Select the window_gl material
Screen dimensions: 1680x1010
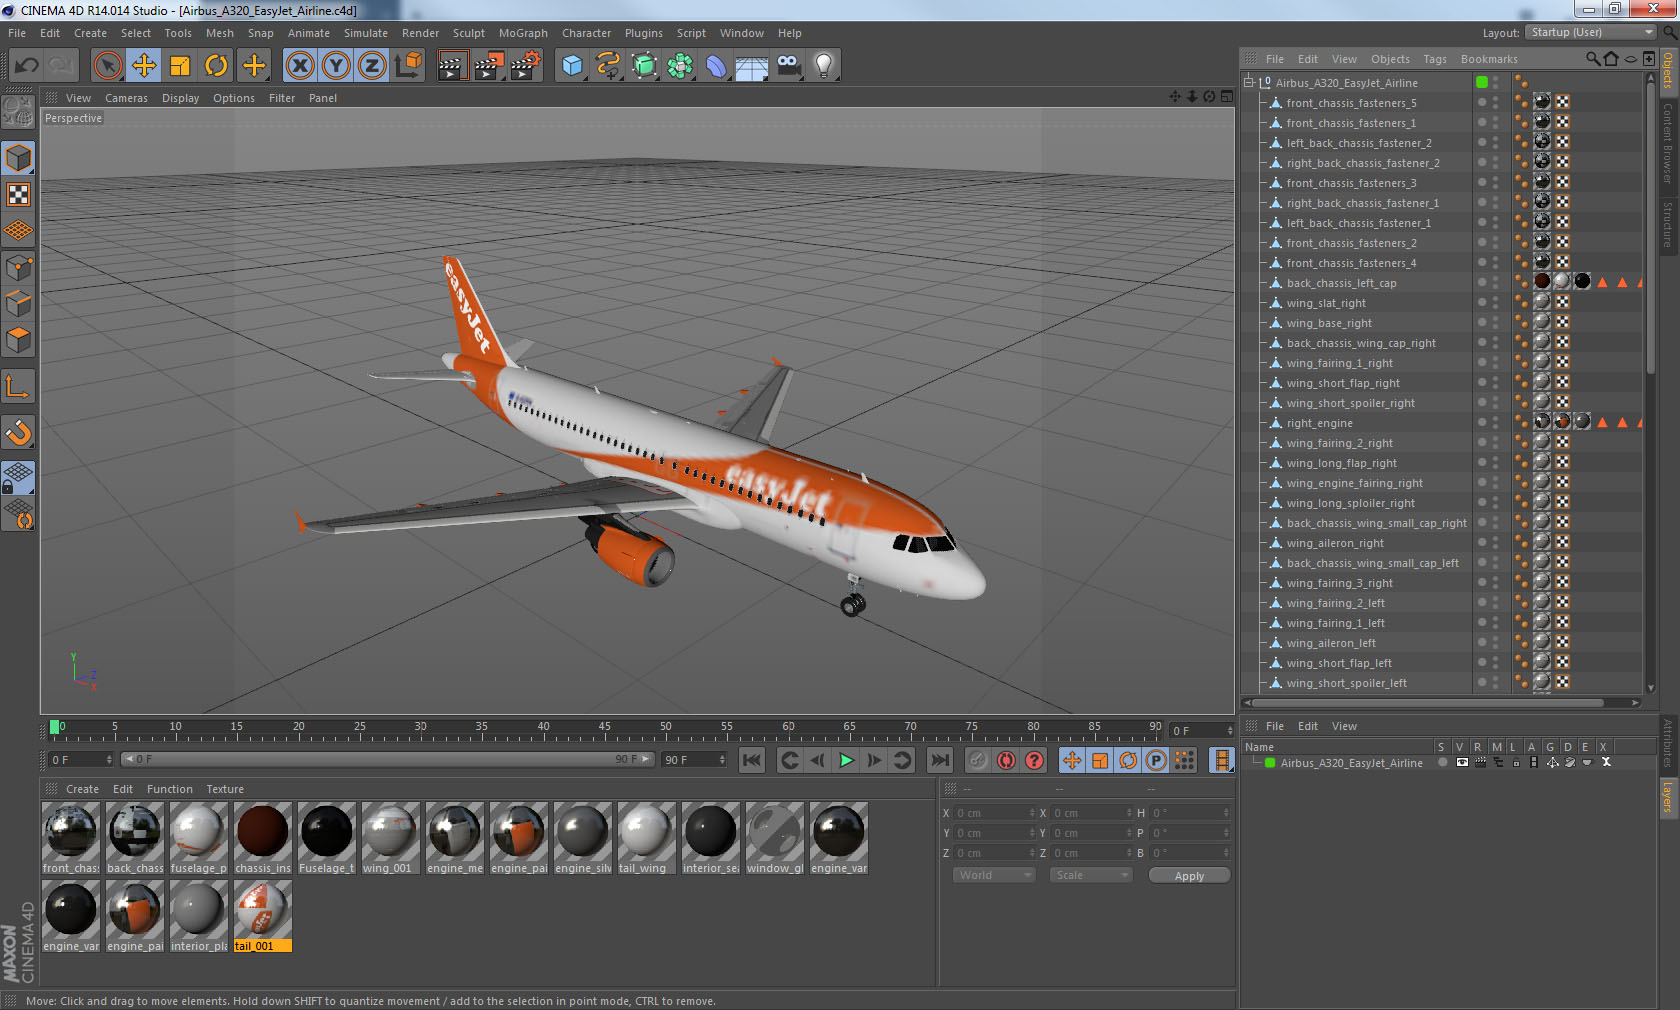775,838
